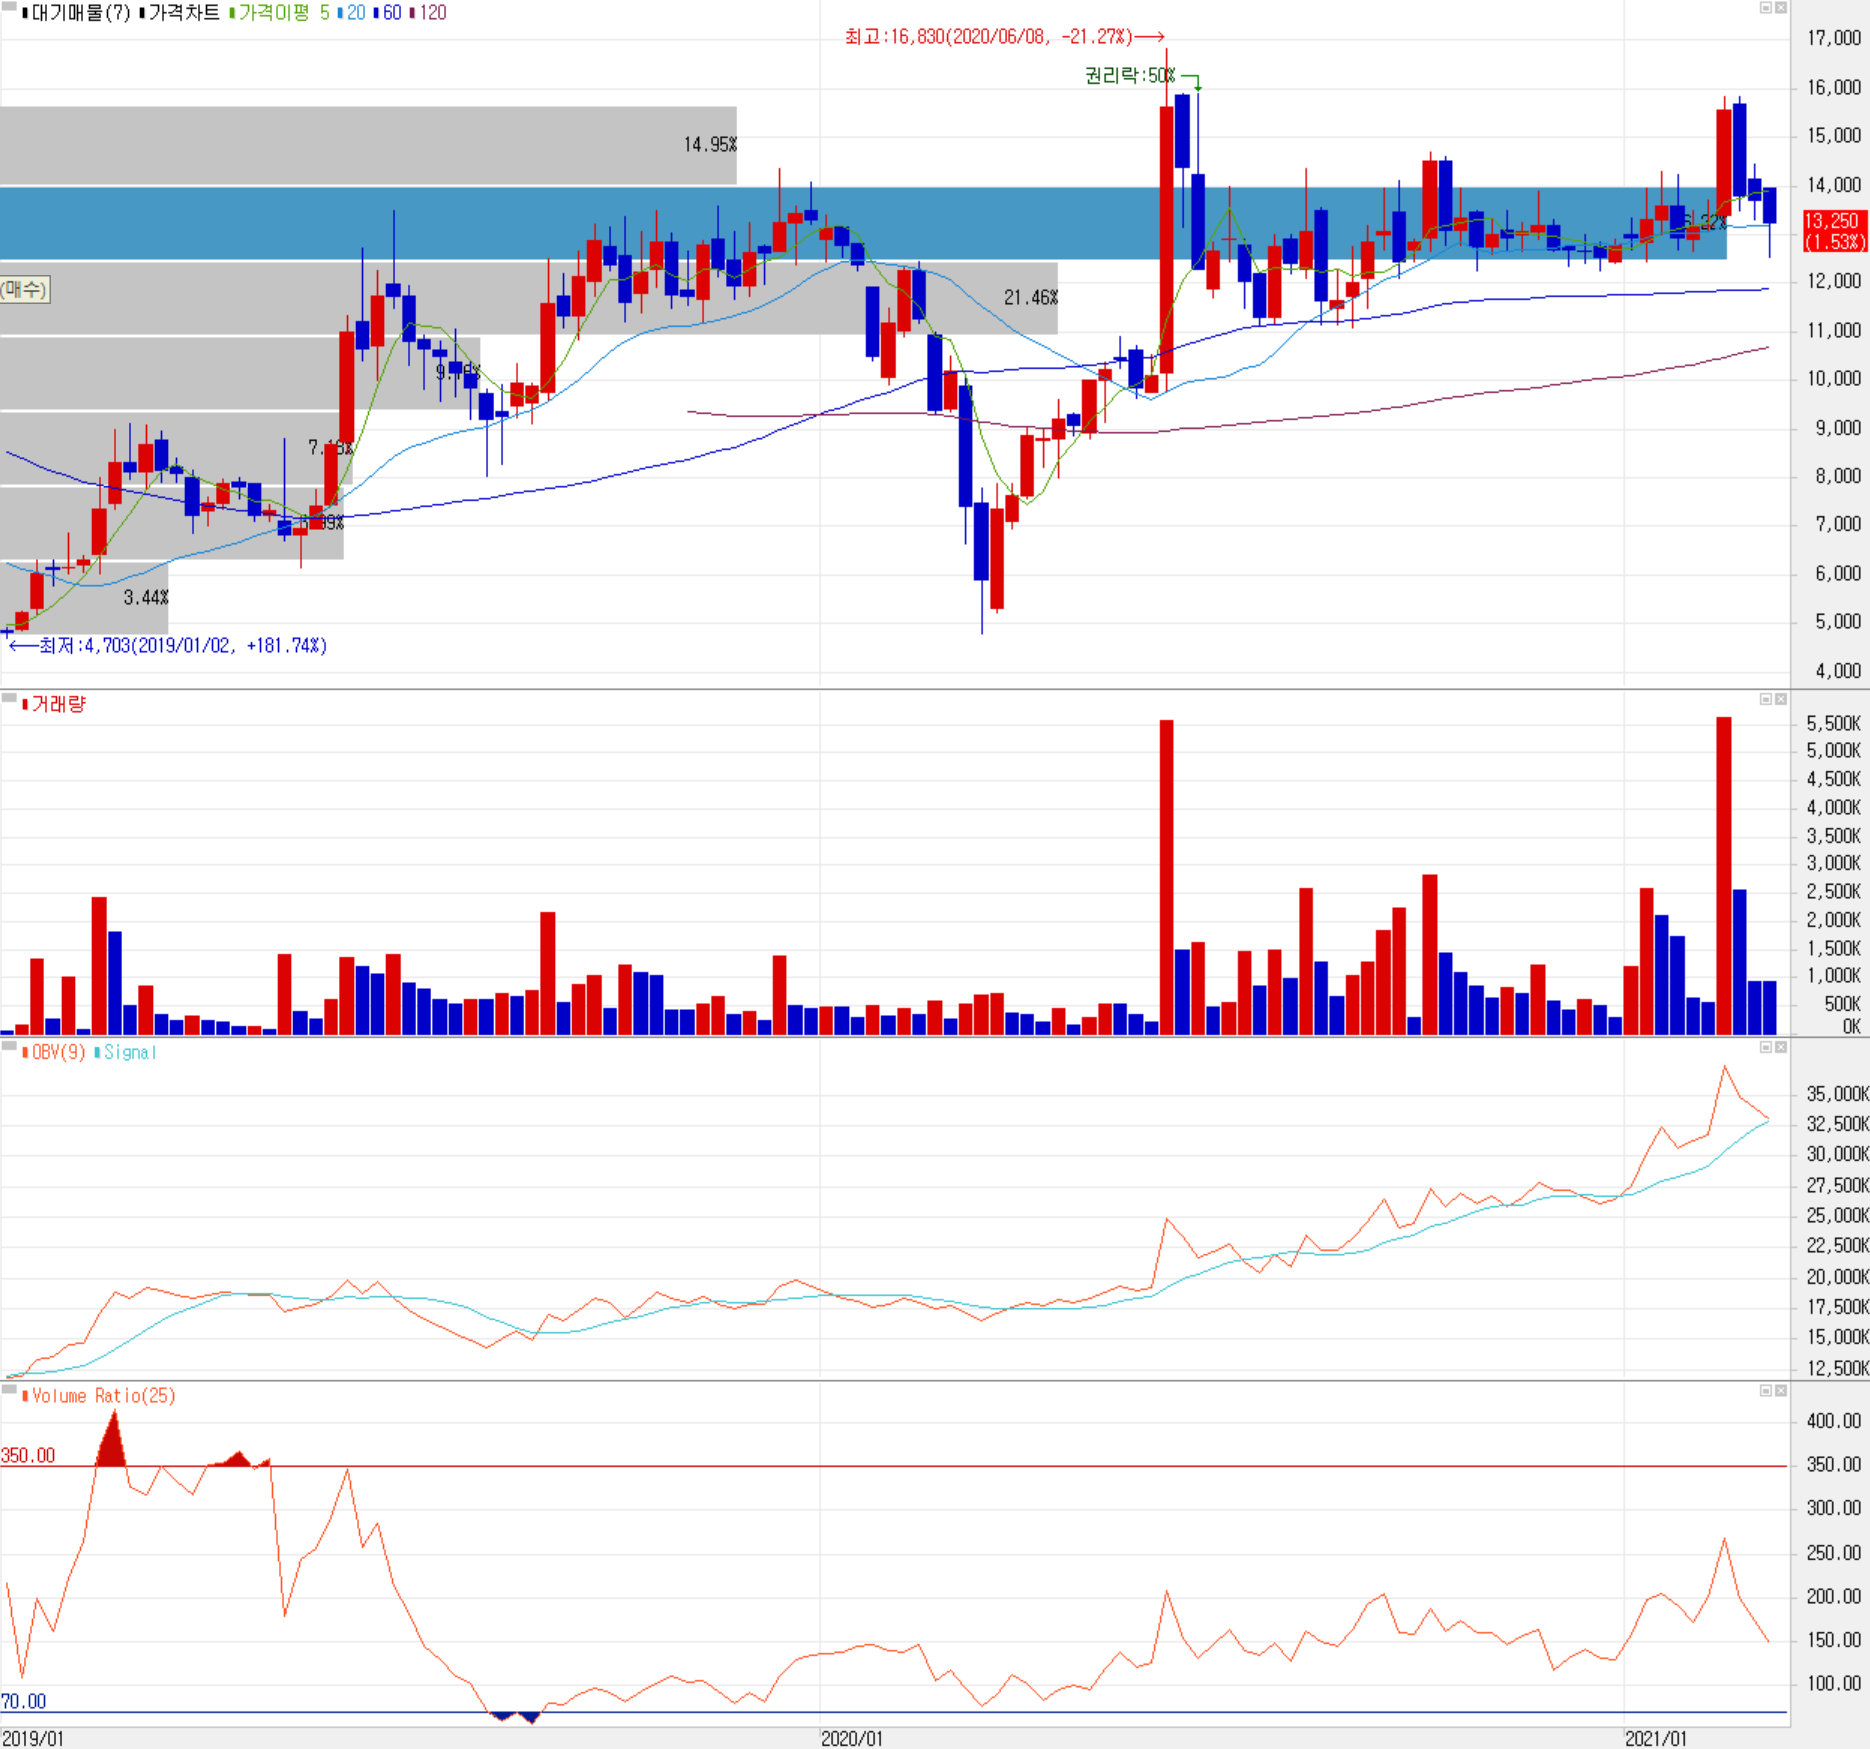Click gray handle of the price panel

[9, 7]
